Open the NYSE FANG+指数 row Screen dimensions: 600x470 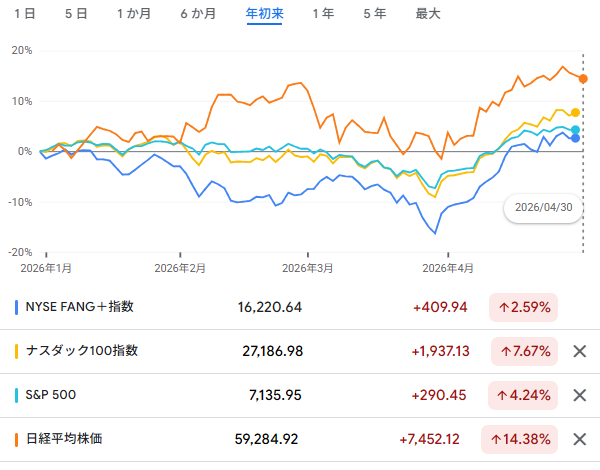click(x=300, y=307)
